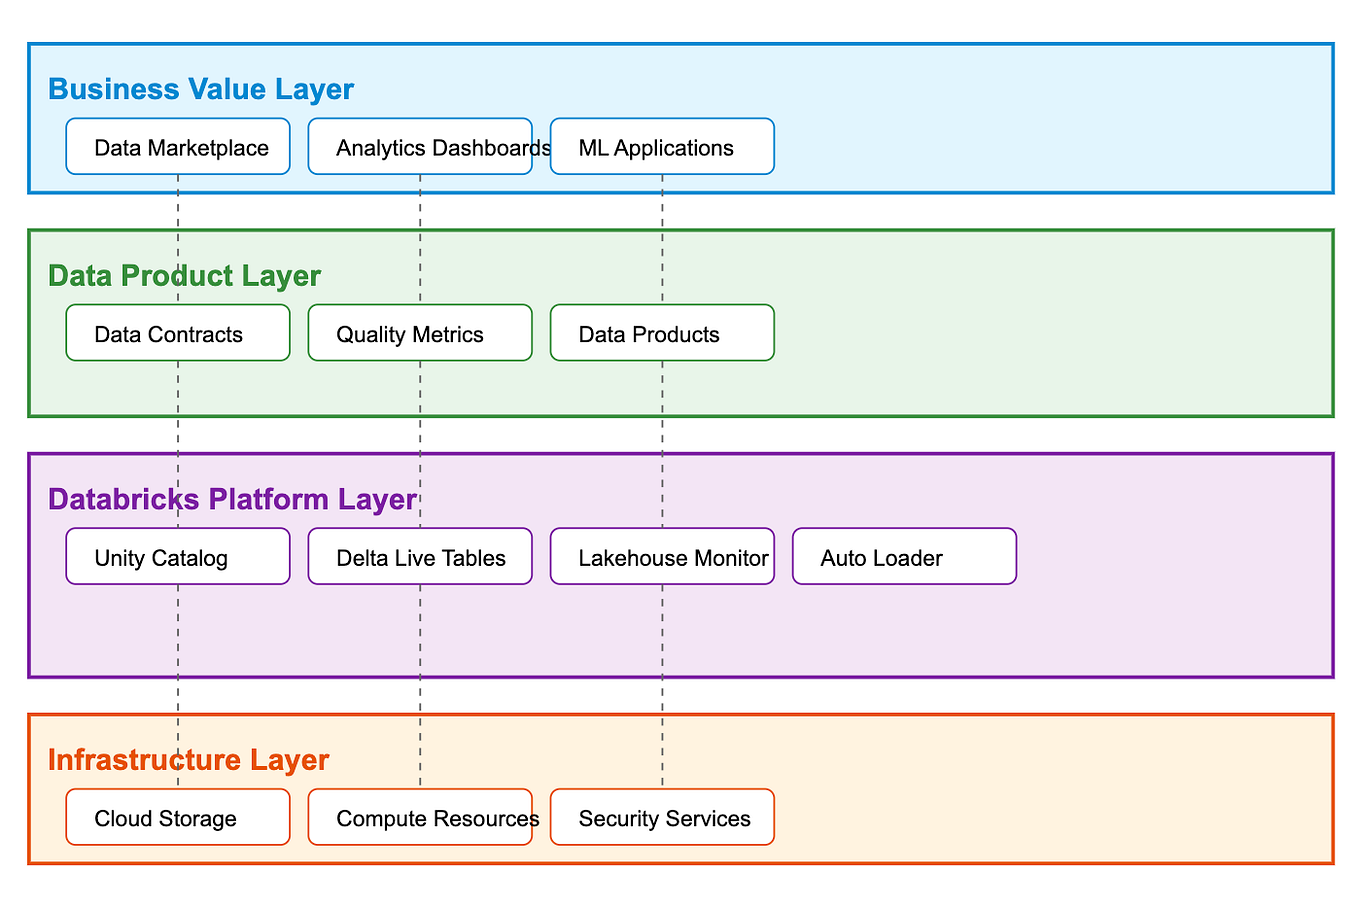The width and height of the screenshot is (1358, 908).
Task: Select the Delta Live Tables box
Action: click(420, 557)
